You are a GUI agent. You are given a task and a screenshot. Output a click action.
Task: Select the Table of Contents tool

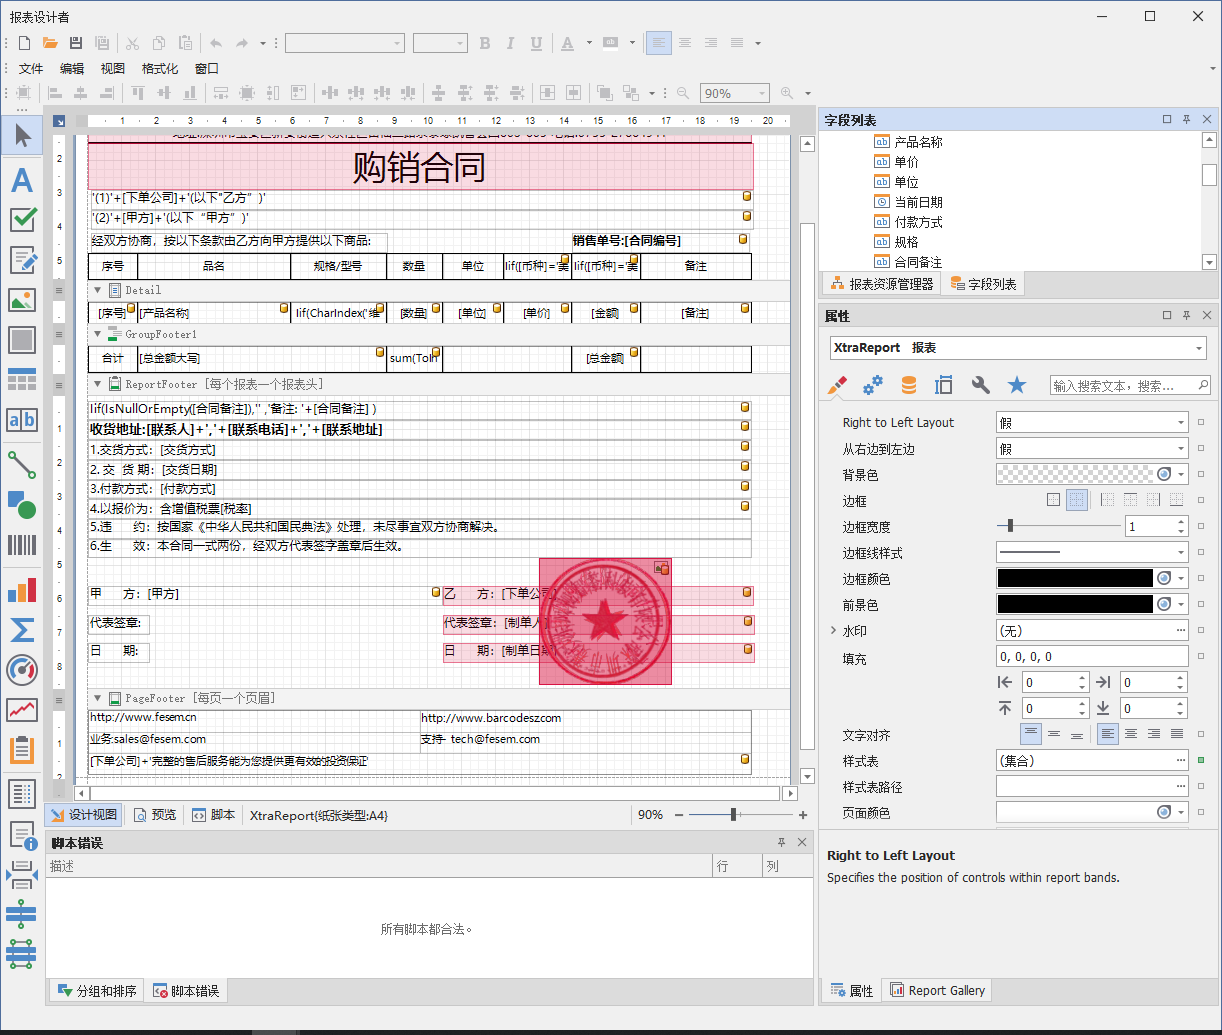[x=21, y=794]
